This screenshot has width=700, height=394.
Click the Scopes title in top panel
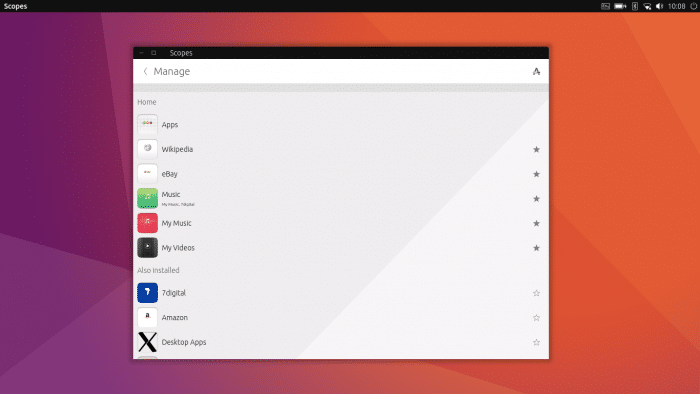[x=16, y=6]
